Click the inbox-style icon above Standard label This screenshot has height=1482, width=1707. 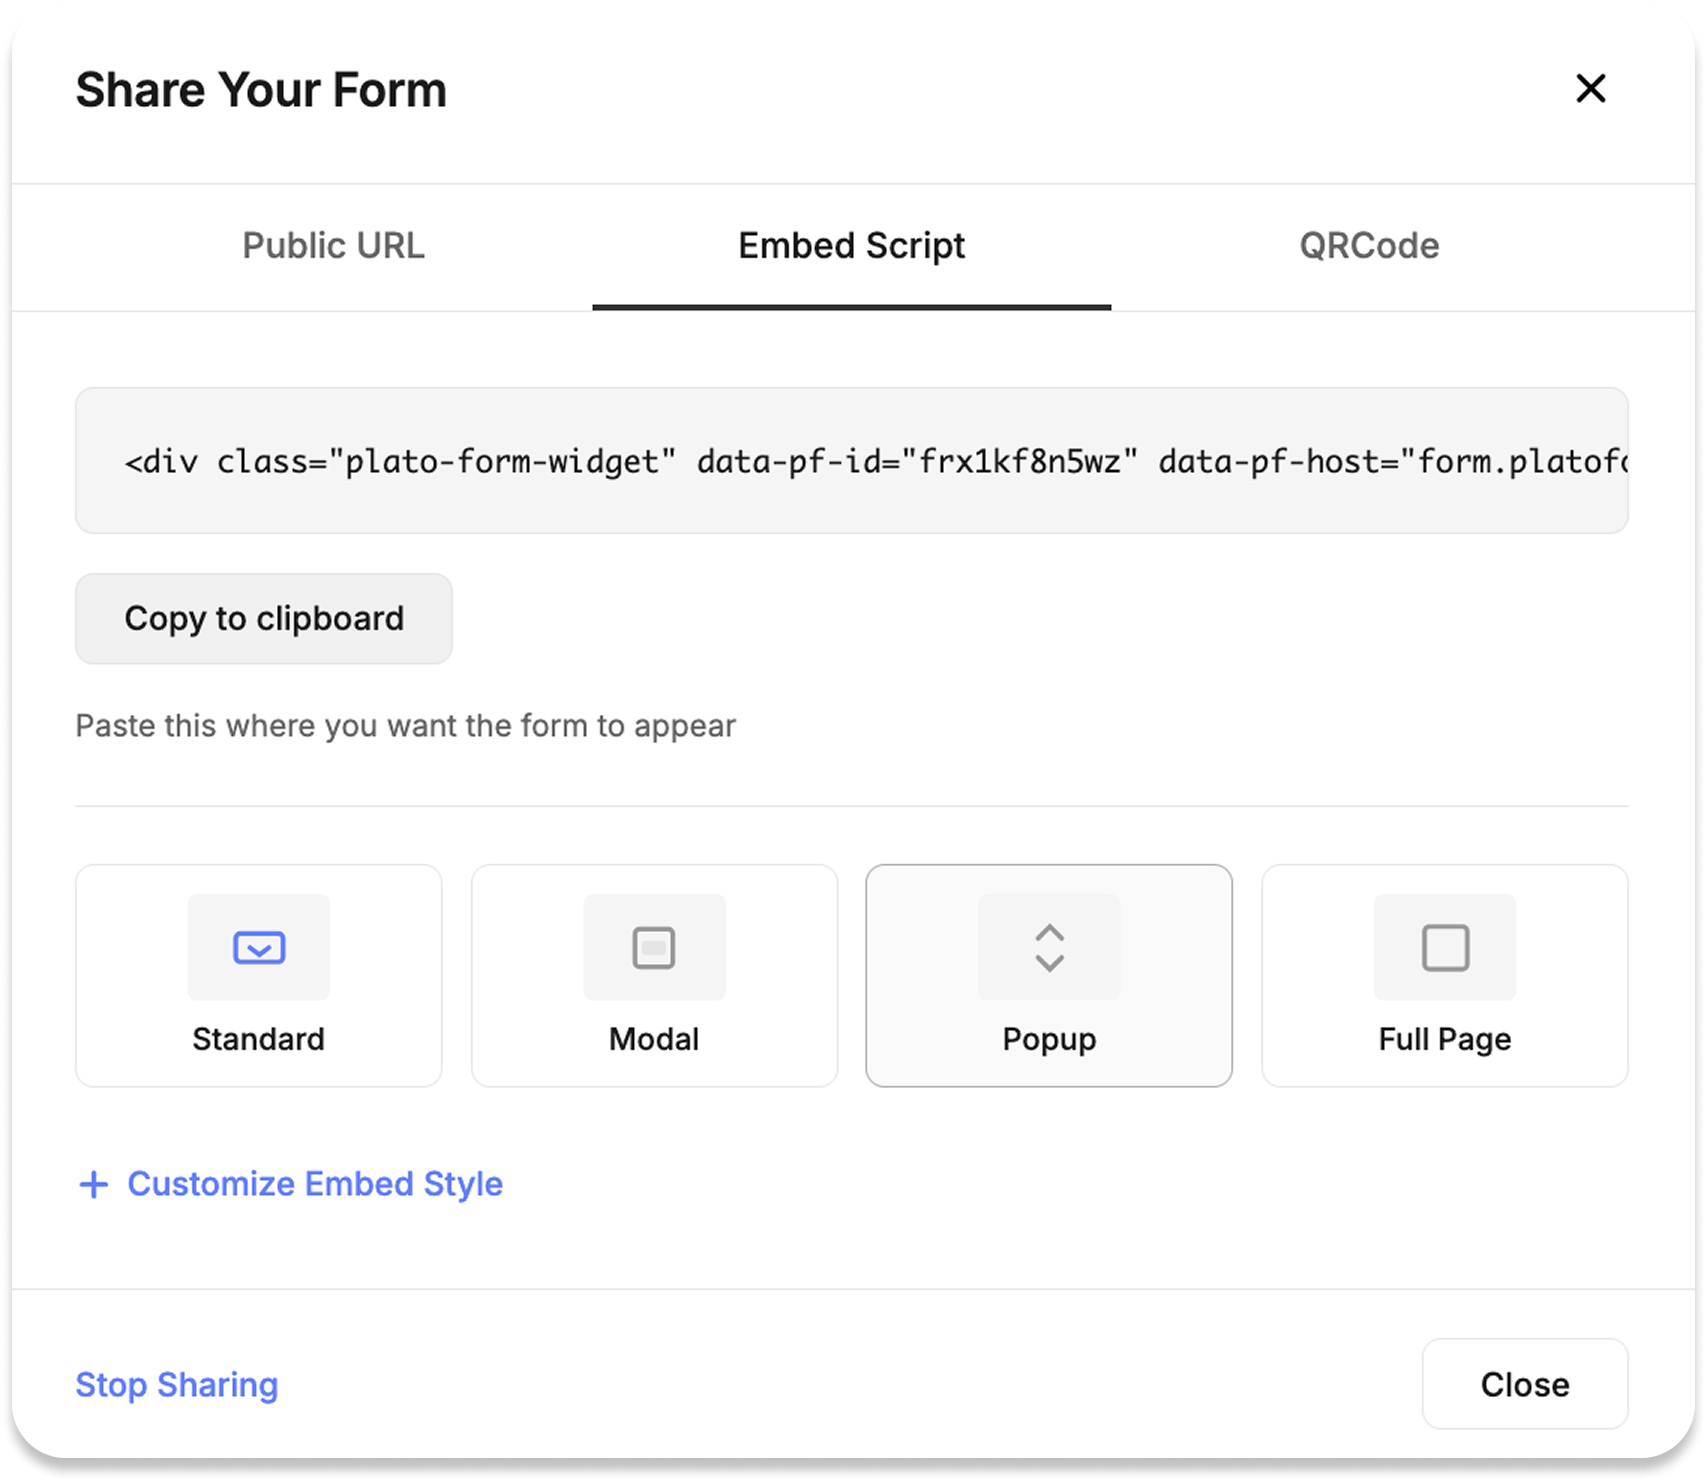point(258,947)
